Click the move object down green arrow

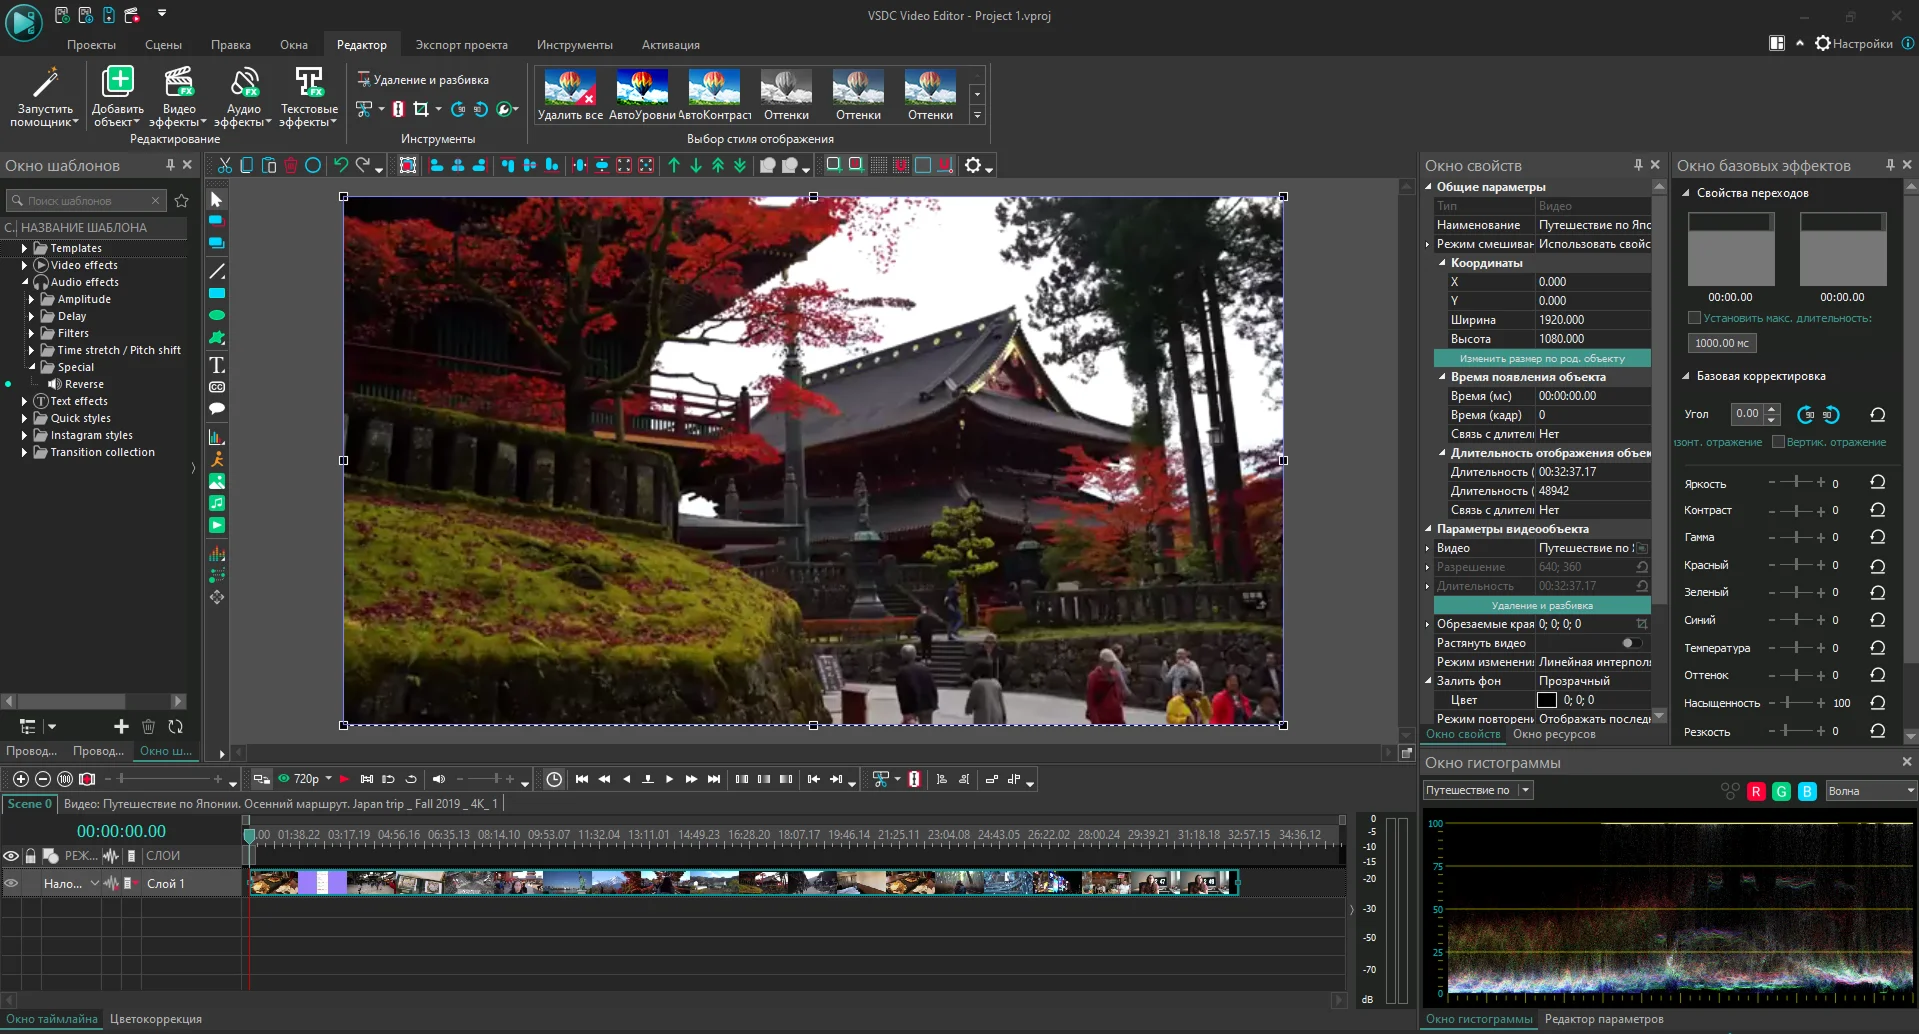[x=696, y=166]
